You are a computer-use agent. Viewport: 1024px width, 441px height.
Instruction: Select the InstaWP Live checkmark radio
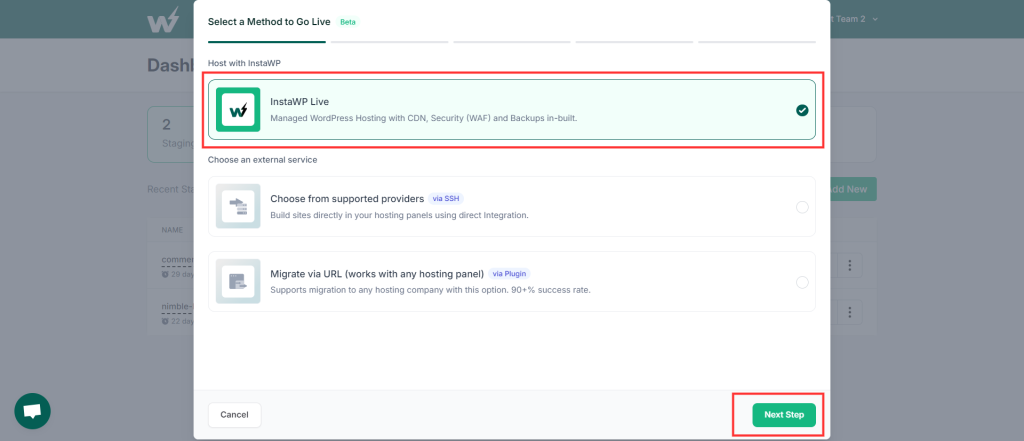(802, 110)
